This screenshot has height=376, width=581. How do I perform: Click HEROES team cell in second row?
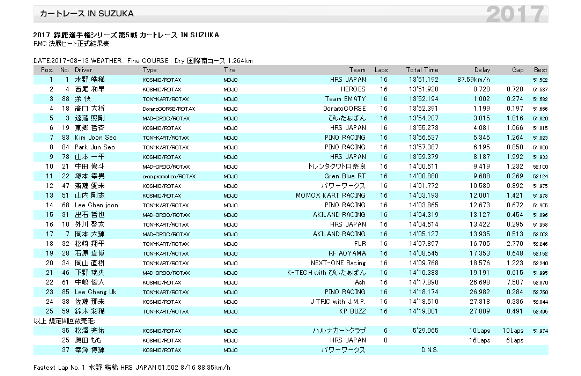pos(353,89)
